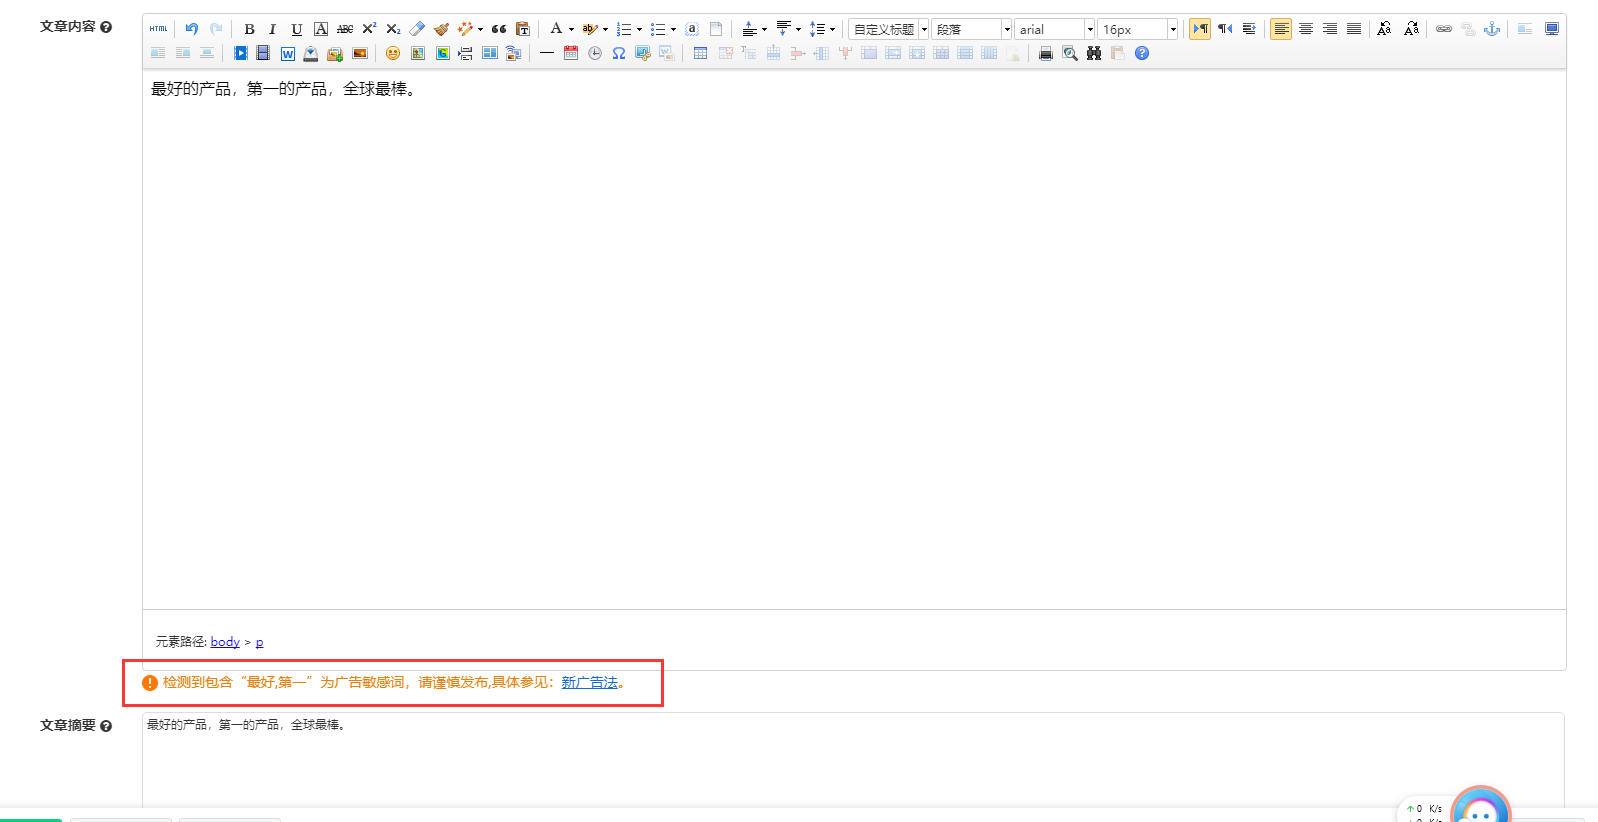Open the special characters Omega icon

619,53
